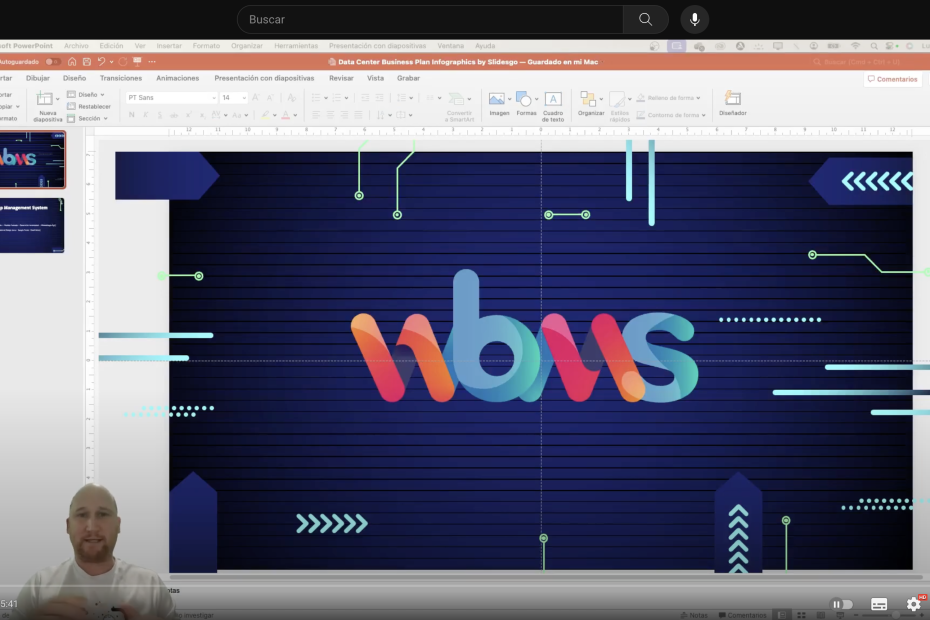The width and height of the screenshot is (930, 620).
Task: Click the Nueva diapositiva button
Action: click(x=47, y=107)
